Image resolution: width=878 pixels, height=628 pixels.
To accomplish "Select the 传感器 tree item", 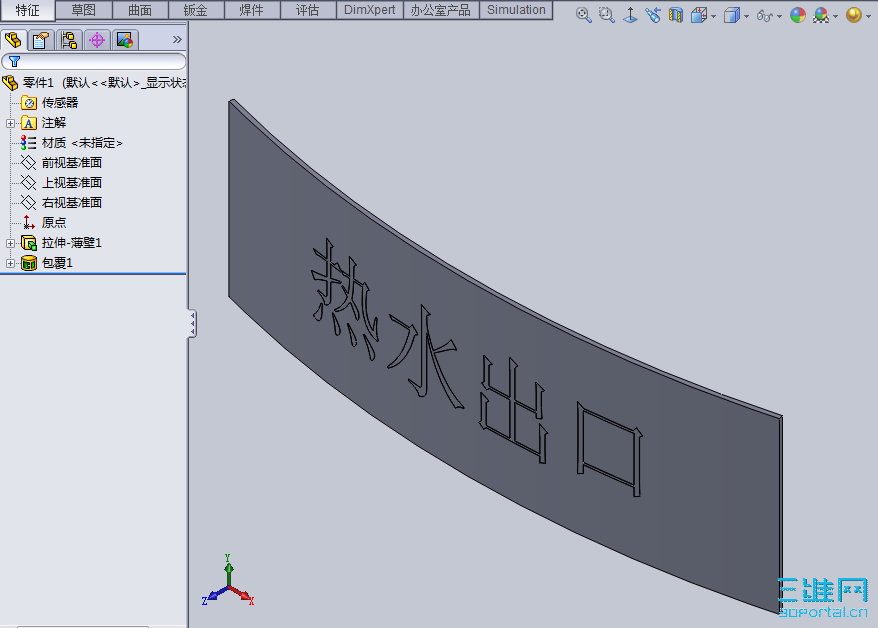I will [x=60, y=102].
